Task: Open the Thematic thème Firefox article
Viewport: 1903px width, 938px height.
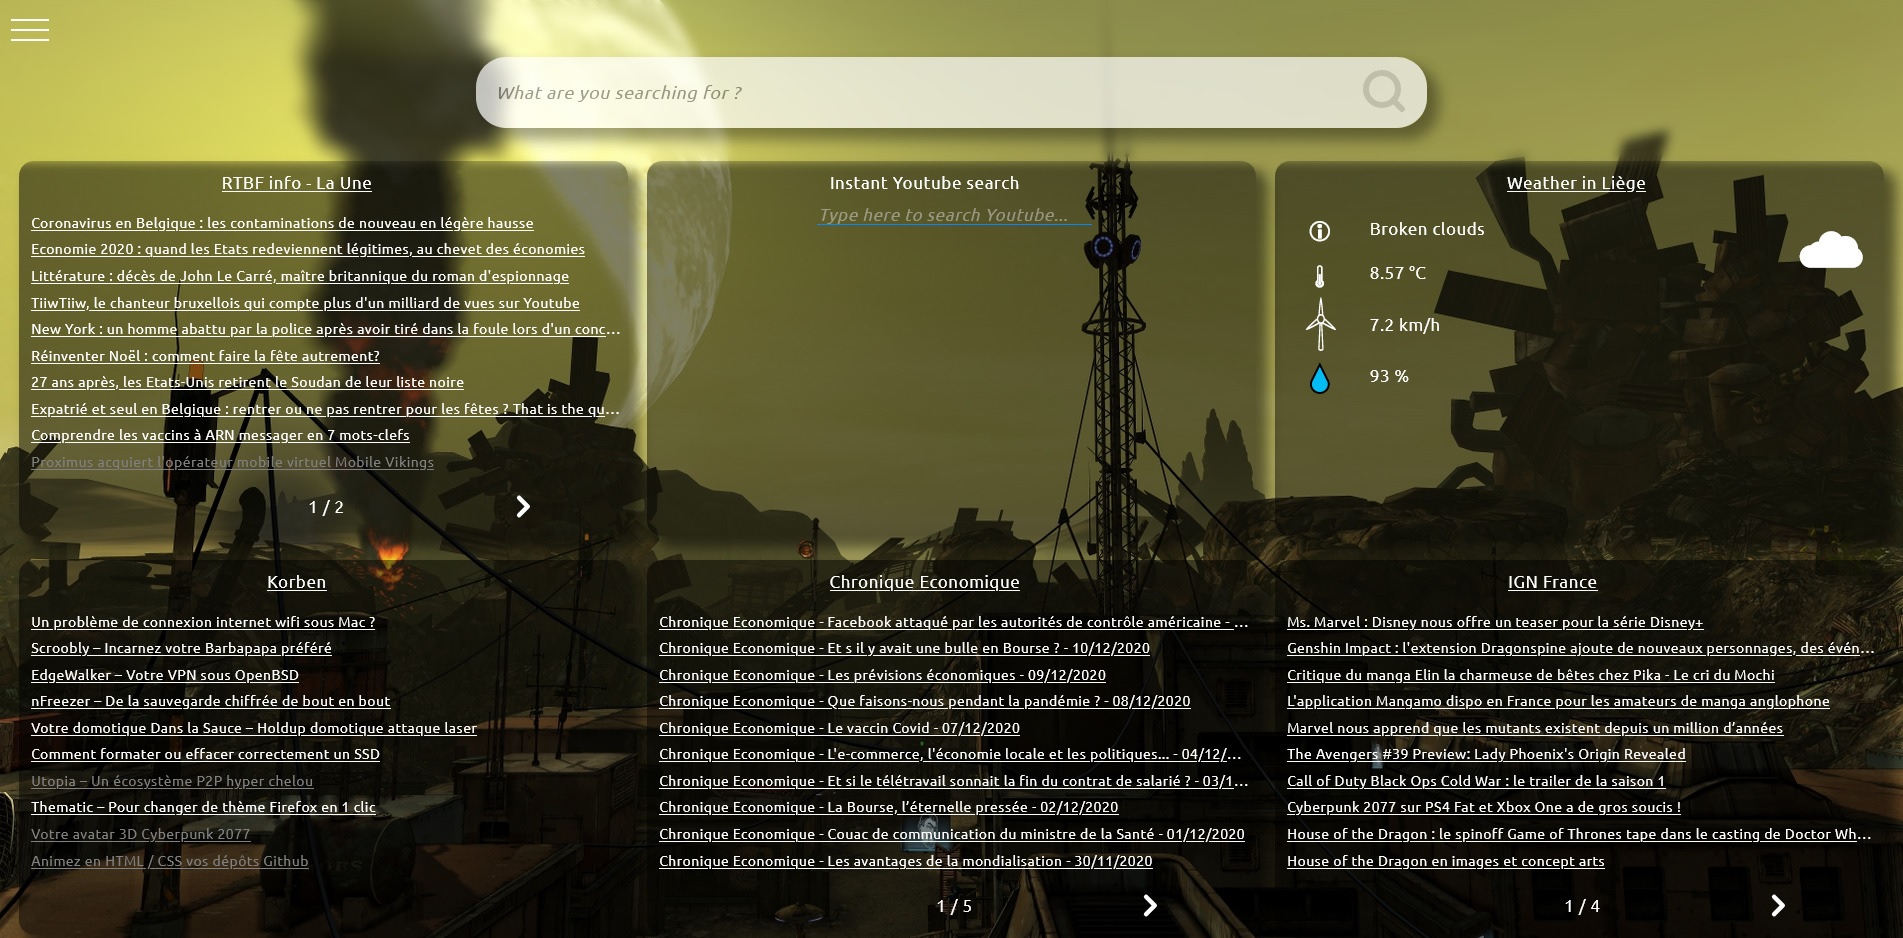Action: click(203, 807)
